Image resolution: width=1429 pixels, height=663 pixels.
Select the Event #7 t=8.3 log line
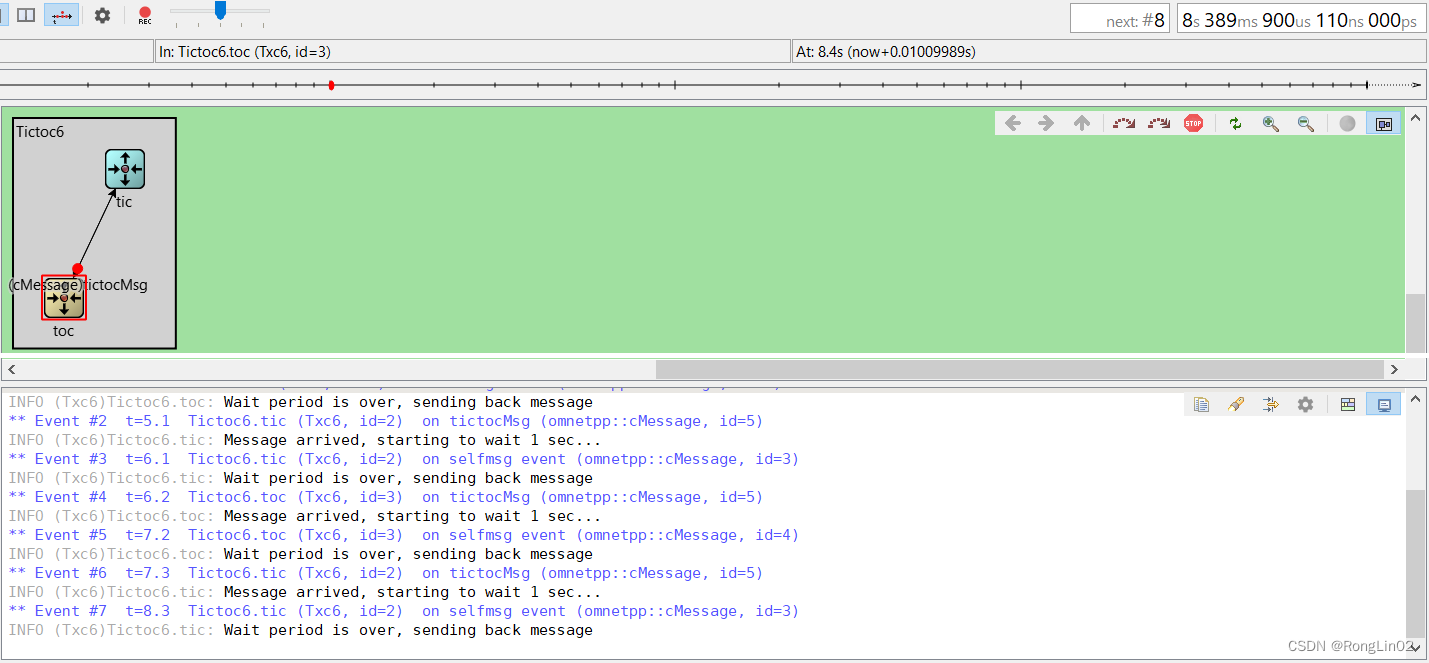403,611
